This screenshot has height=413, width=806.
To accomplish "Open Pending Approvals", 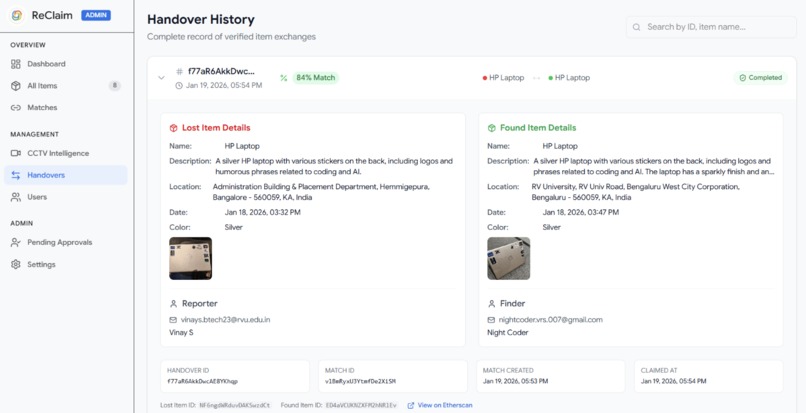I will (65, 242).
